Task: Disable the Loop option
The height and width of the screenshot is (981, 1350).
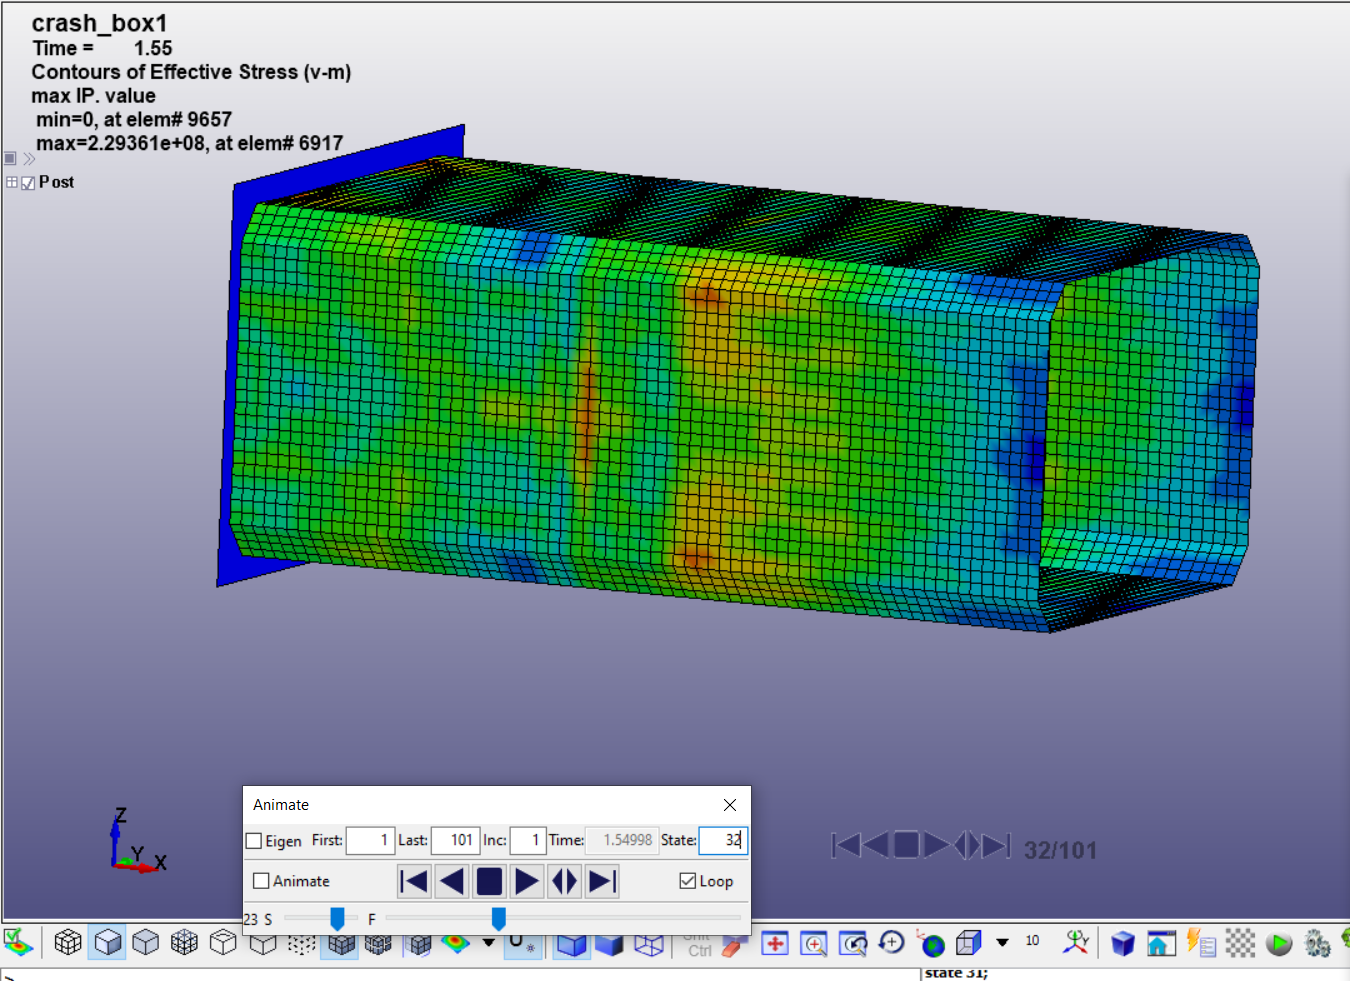Action: [x=687, y=881]
